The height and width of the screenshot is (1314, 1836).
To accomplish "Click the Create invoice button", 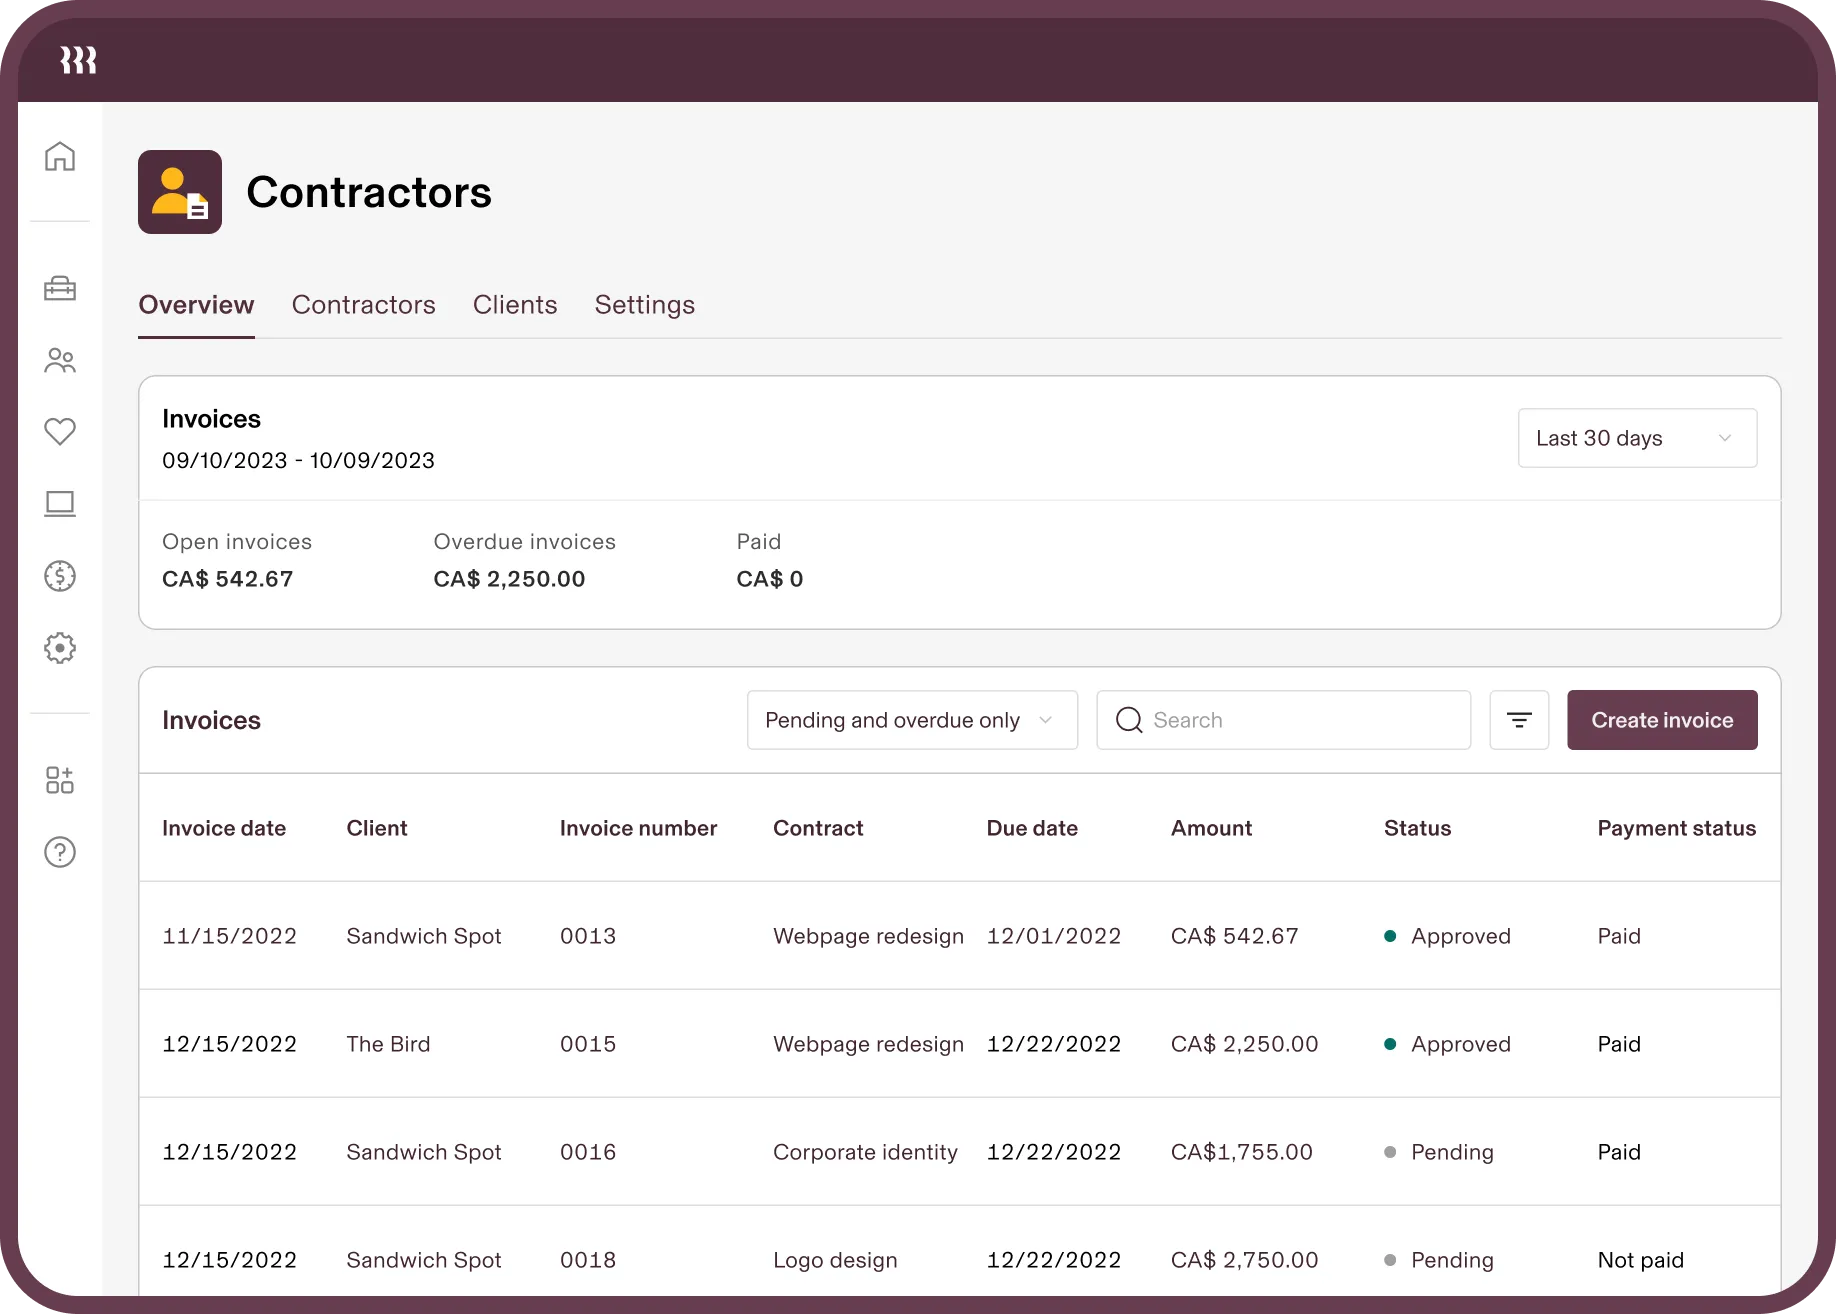I will (1662, 720).
